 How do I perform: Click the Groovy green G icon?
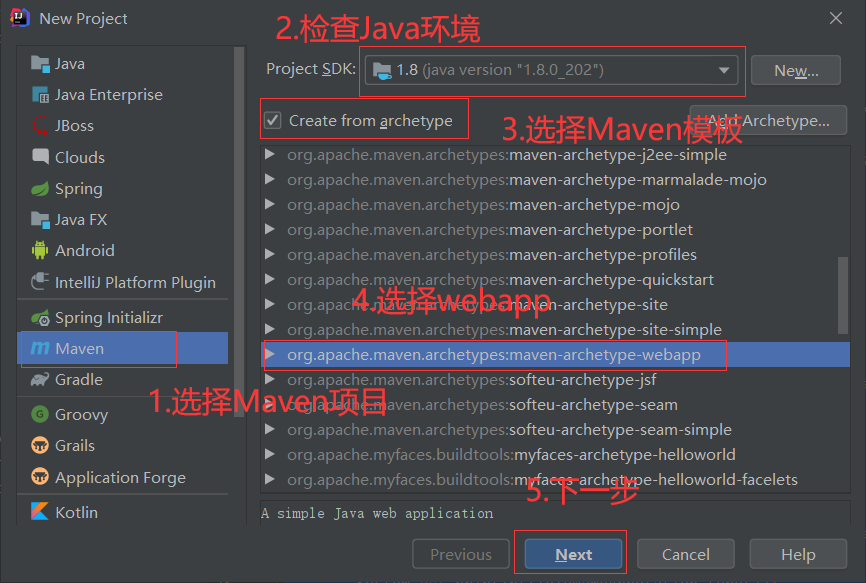click(40, 414)
